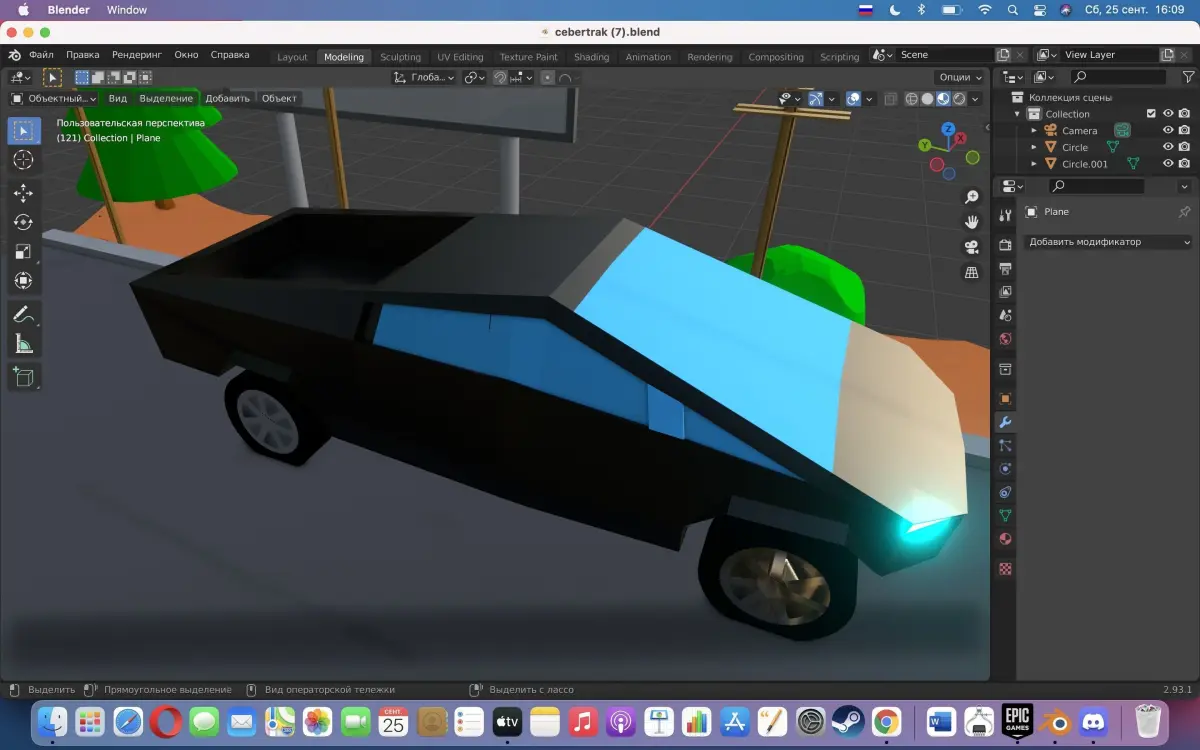Open the Опции dropdown
The height and width of the screenshot is (750, 1200).
(x=960, y=77)
